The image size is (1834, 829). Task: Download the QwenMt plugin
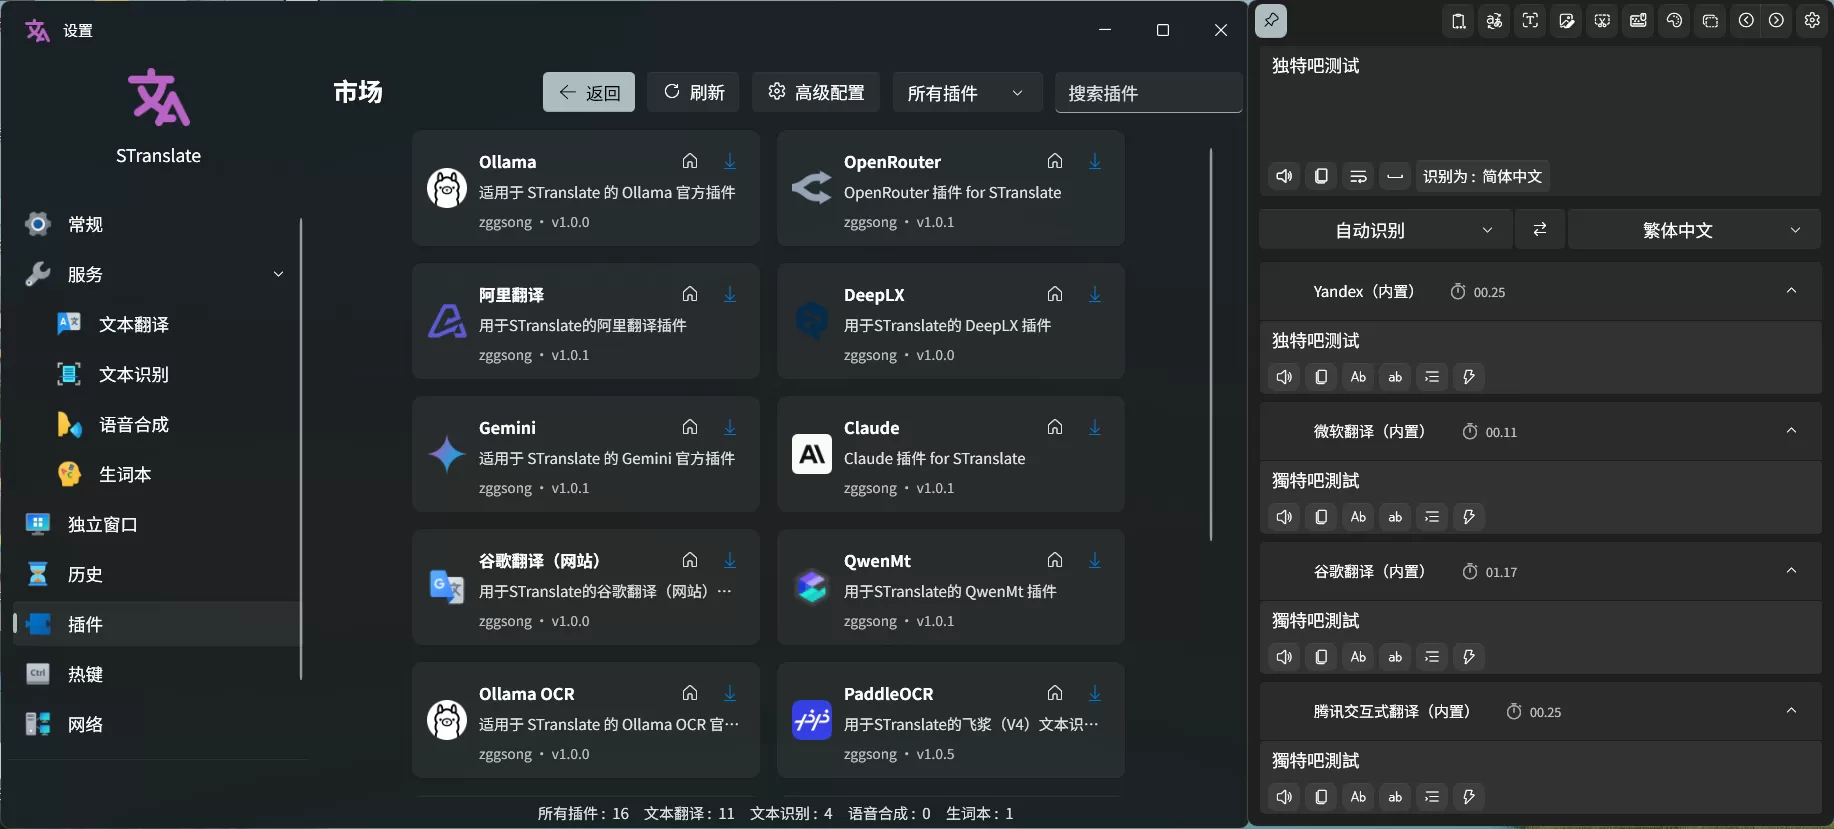click(x=1095, y=560)
